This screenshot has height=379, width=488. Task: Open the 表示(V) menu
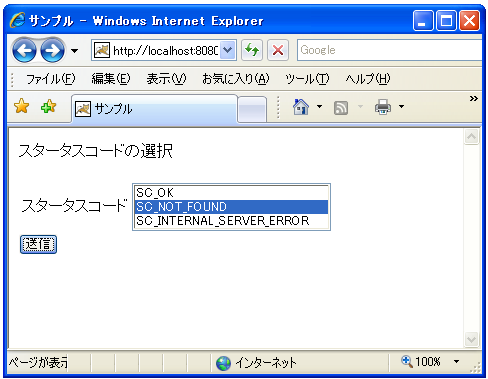coord(166,79)
